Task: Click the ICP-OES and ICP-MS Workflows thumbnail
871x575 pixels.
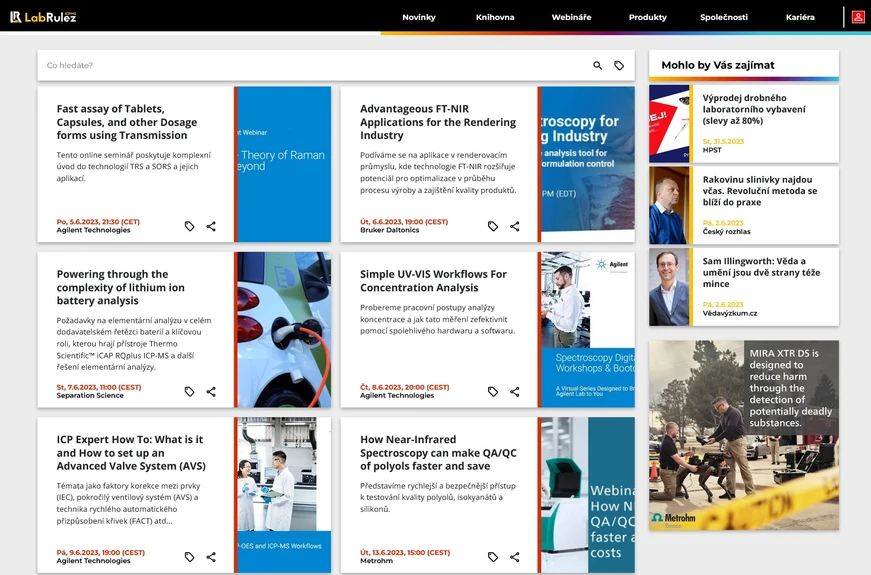Action: coord(284,495)
